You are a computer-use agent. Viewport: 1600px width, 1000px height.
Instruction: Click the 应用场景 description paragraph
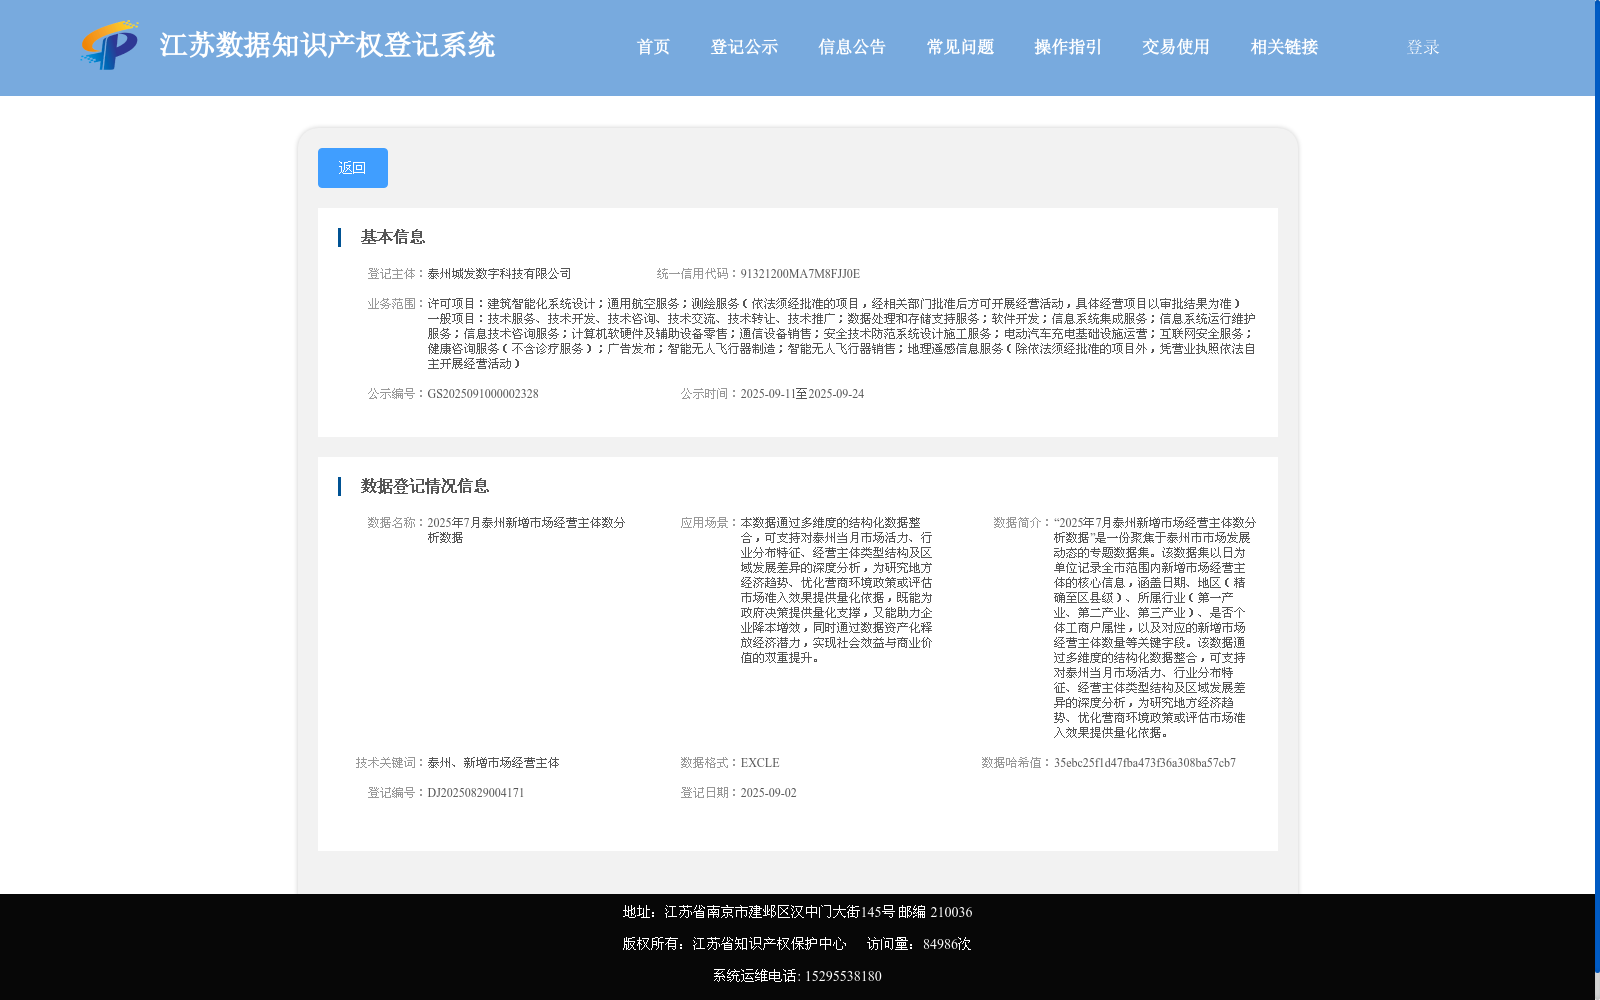click(x=836, y=590)
